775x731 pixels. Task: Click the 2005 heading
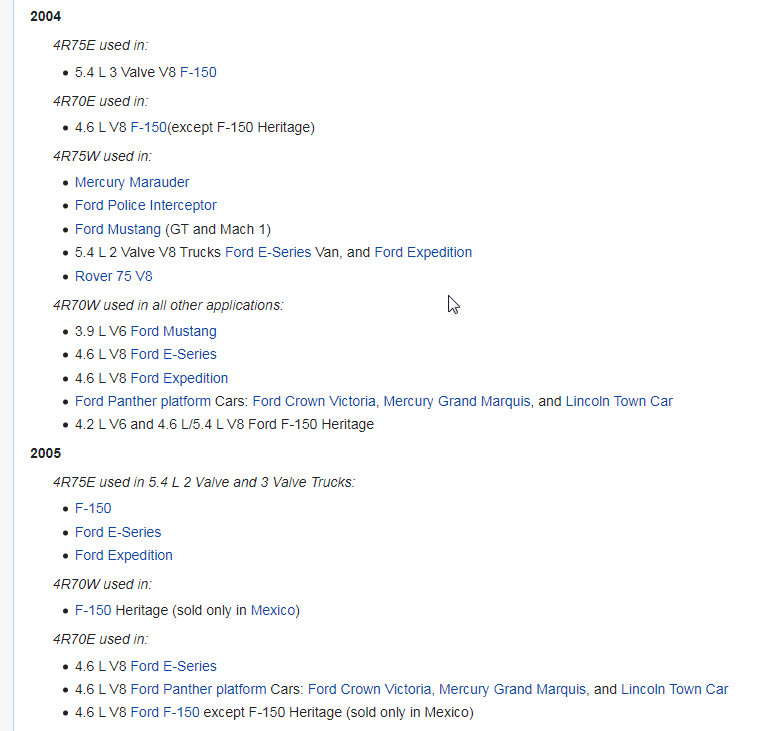(x=45, y=453)
